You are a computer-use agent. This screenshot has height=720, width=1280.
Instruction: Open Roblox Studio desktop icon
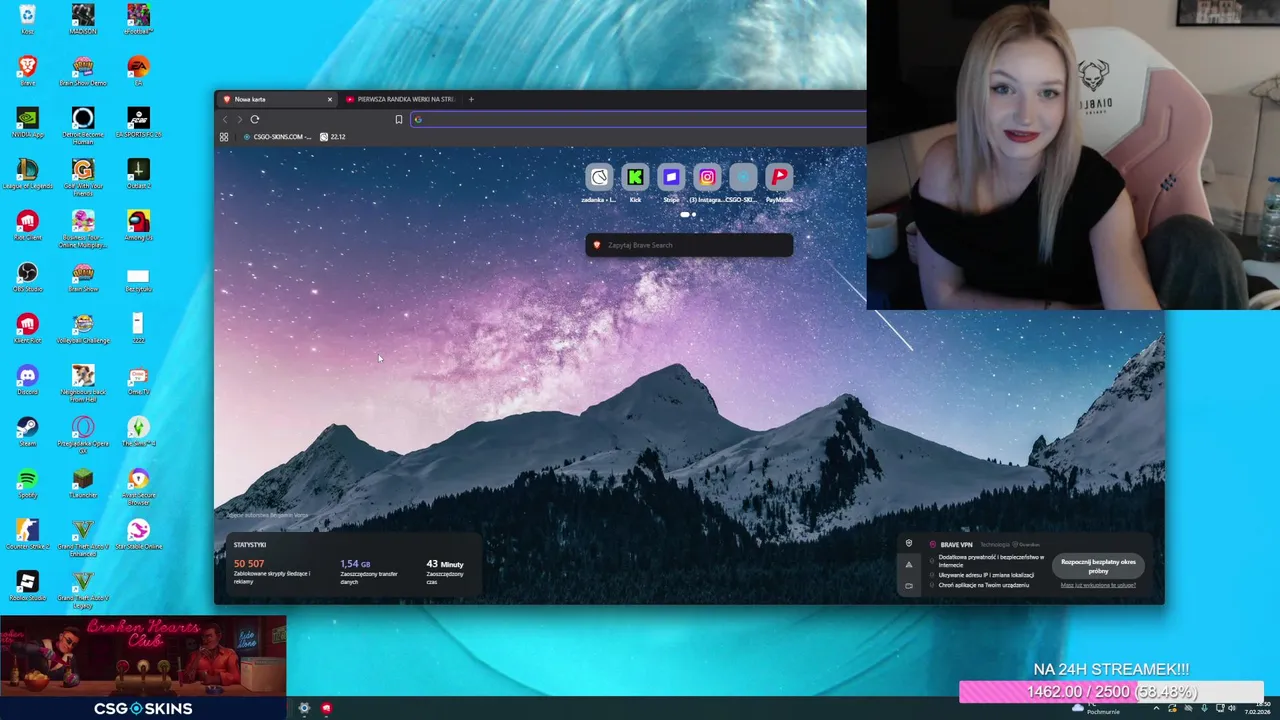pyautogui.click(x=27, y=585)
